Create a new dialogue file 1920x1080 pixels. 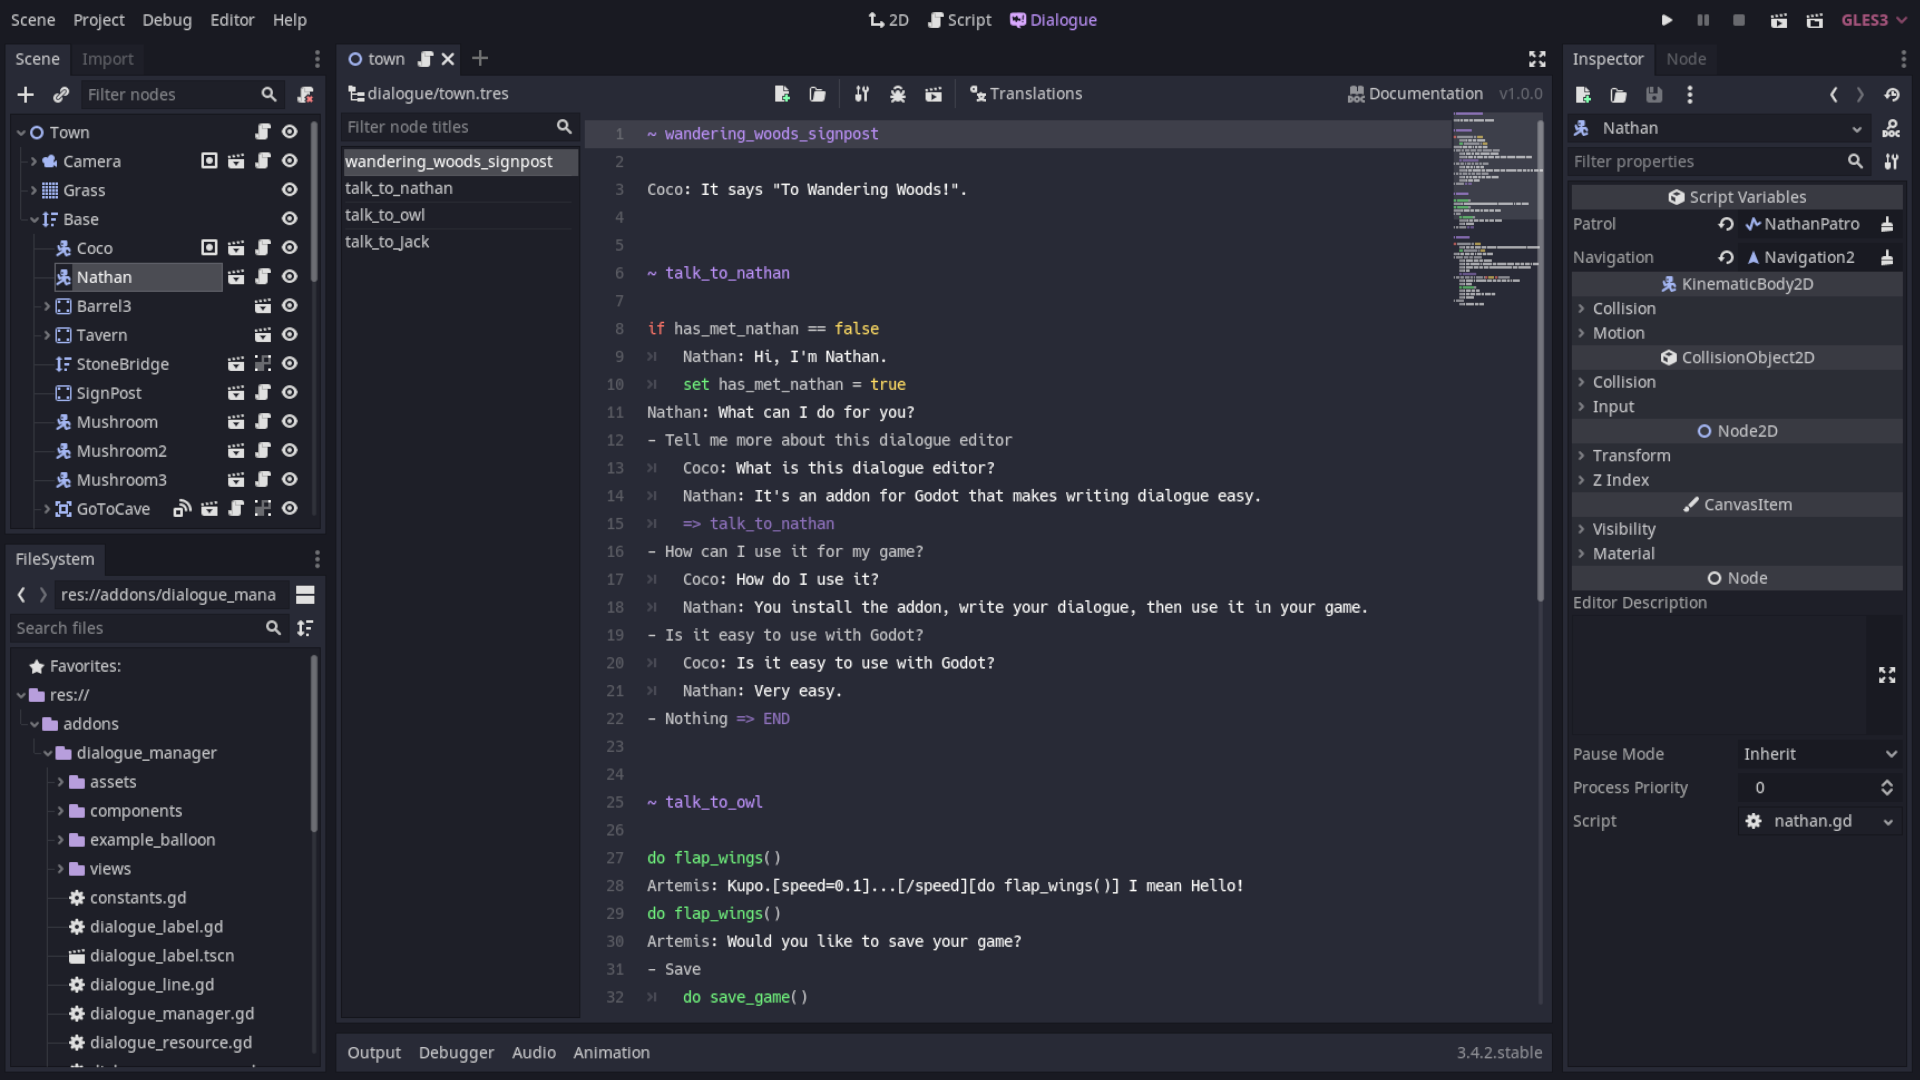(783, 93)
